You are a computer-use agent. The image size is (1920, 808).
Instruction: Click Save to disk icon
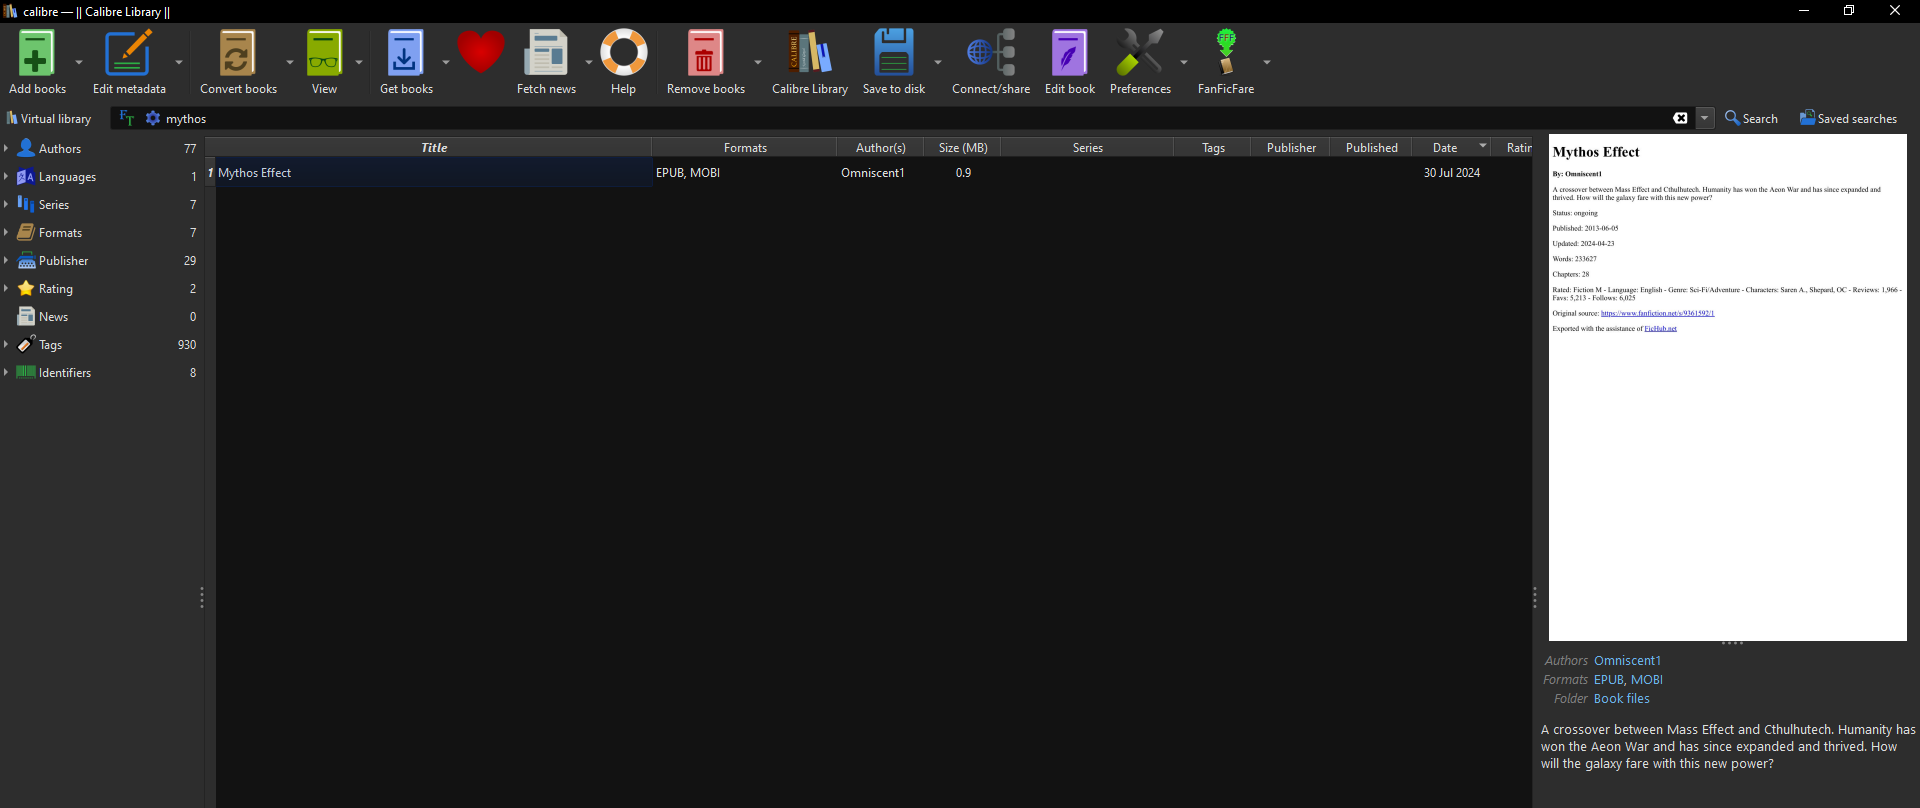(893, 53)
